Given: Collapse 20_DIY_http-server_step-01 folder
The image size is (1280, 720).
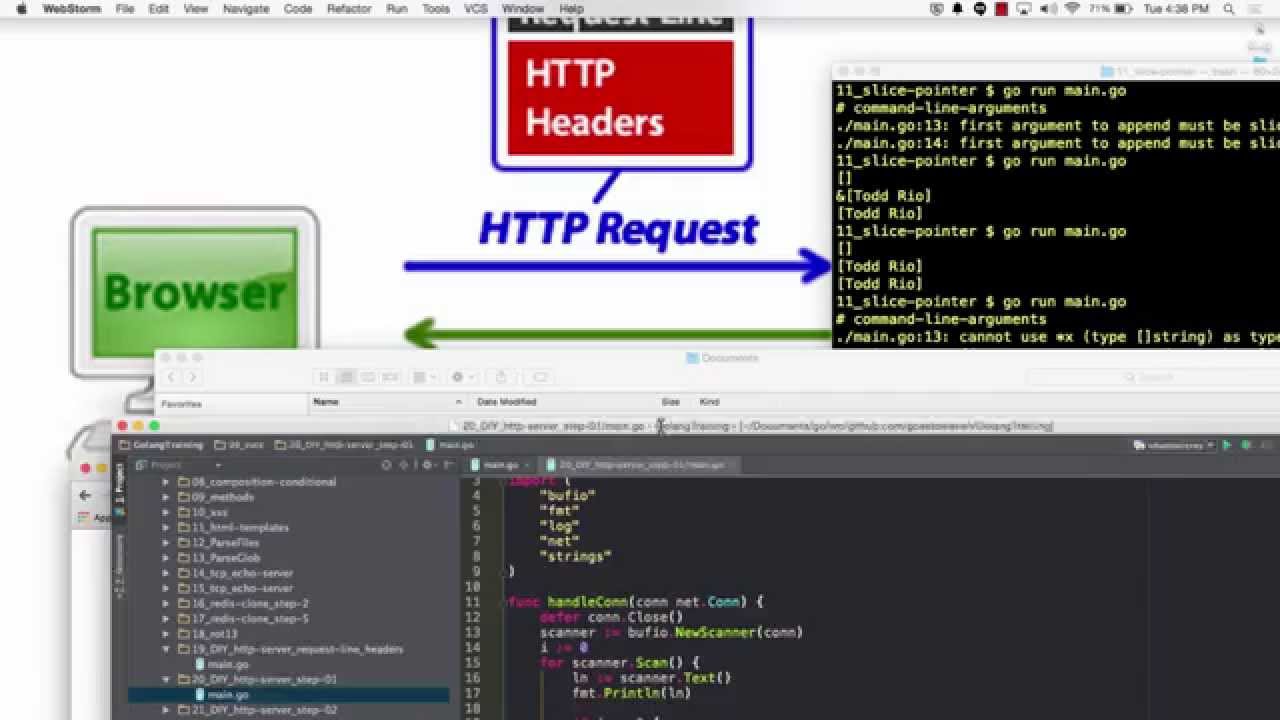Looking at the screenshot, I should point(167,679).
